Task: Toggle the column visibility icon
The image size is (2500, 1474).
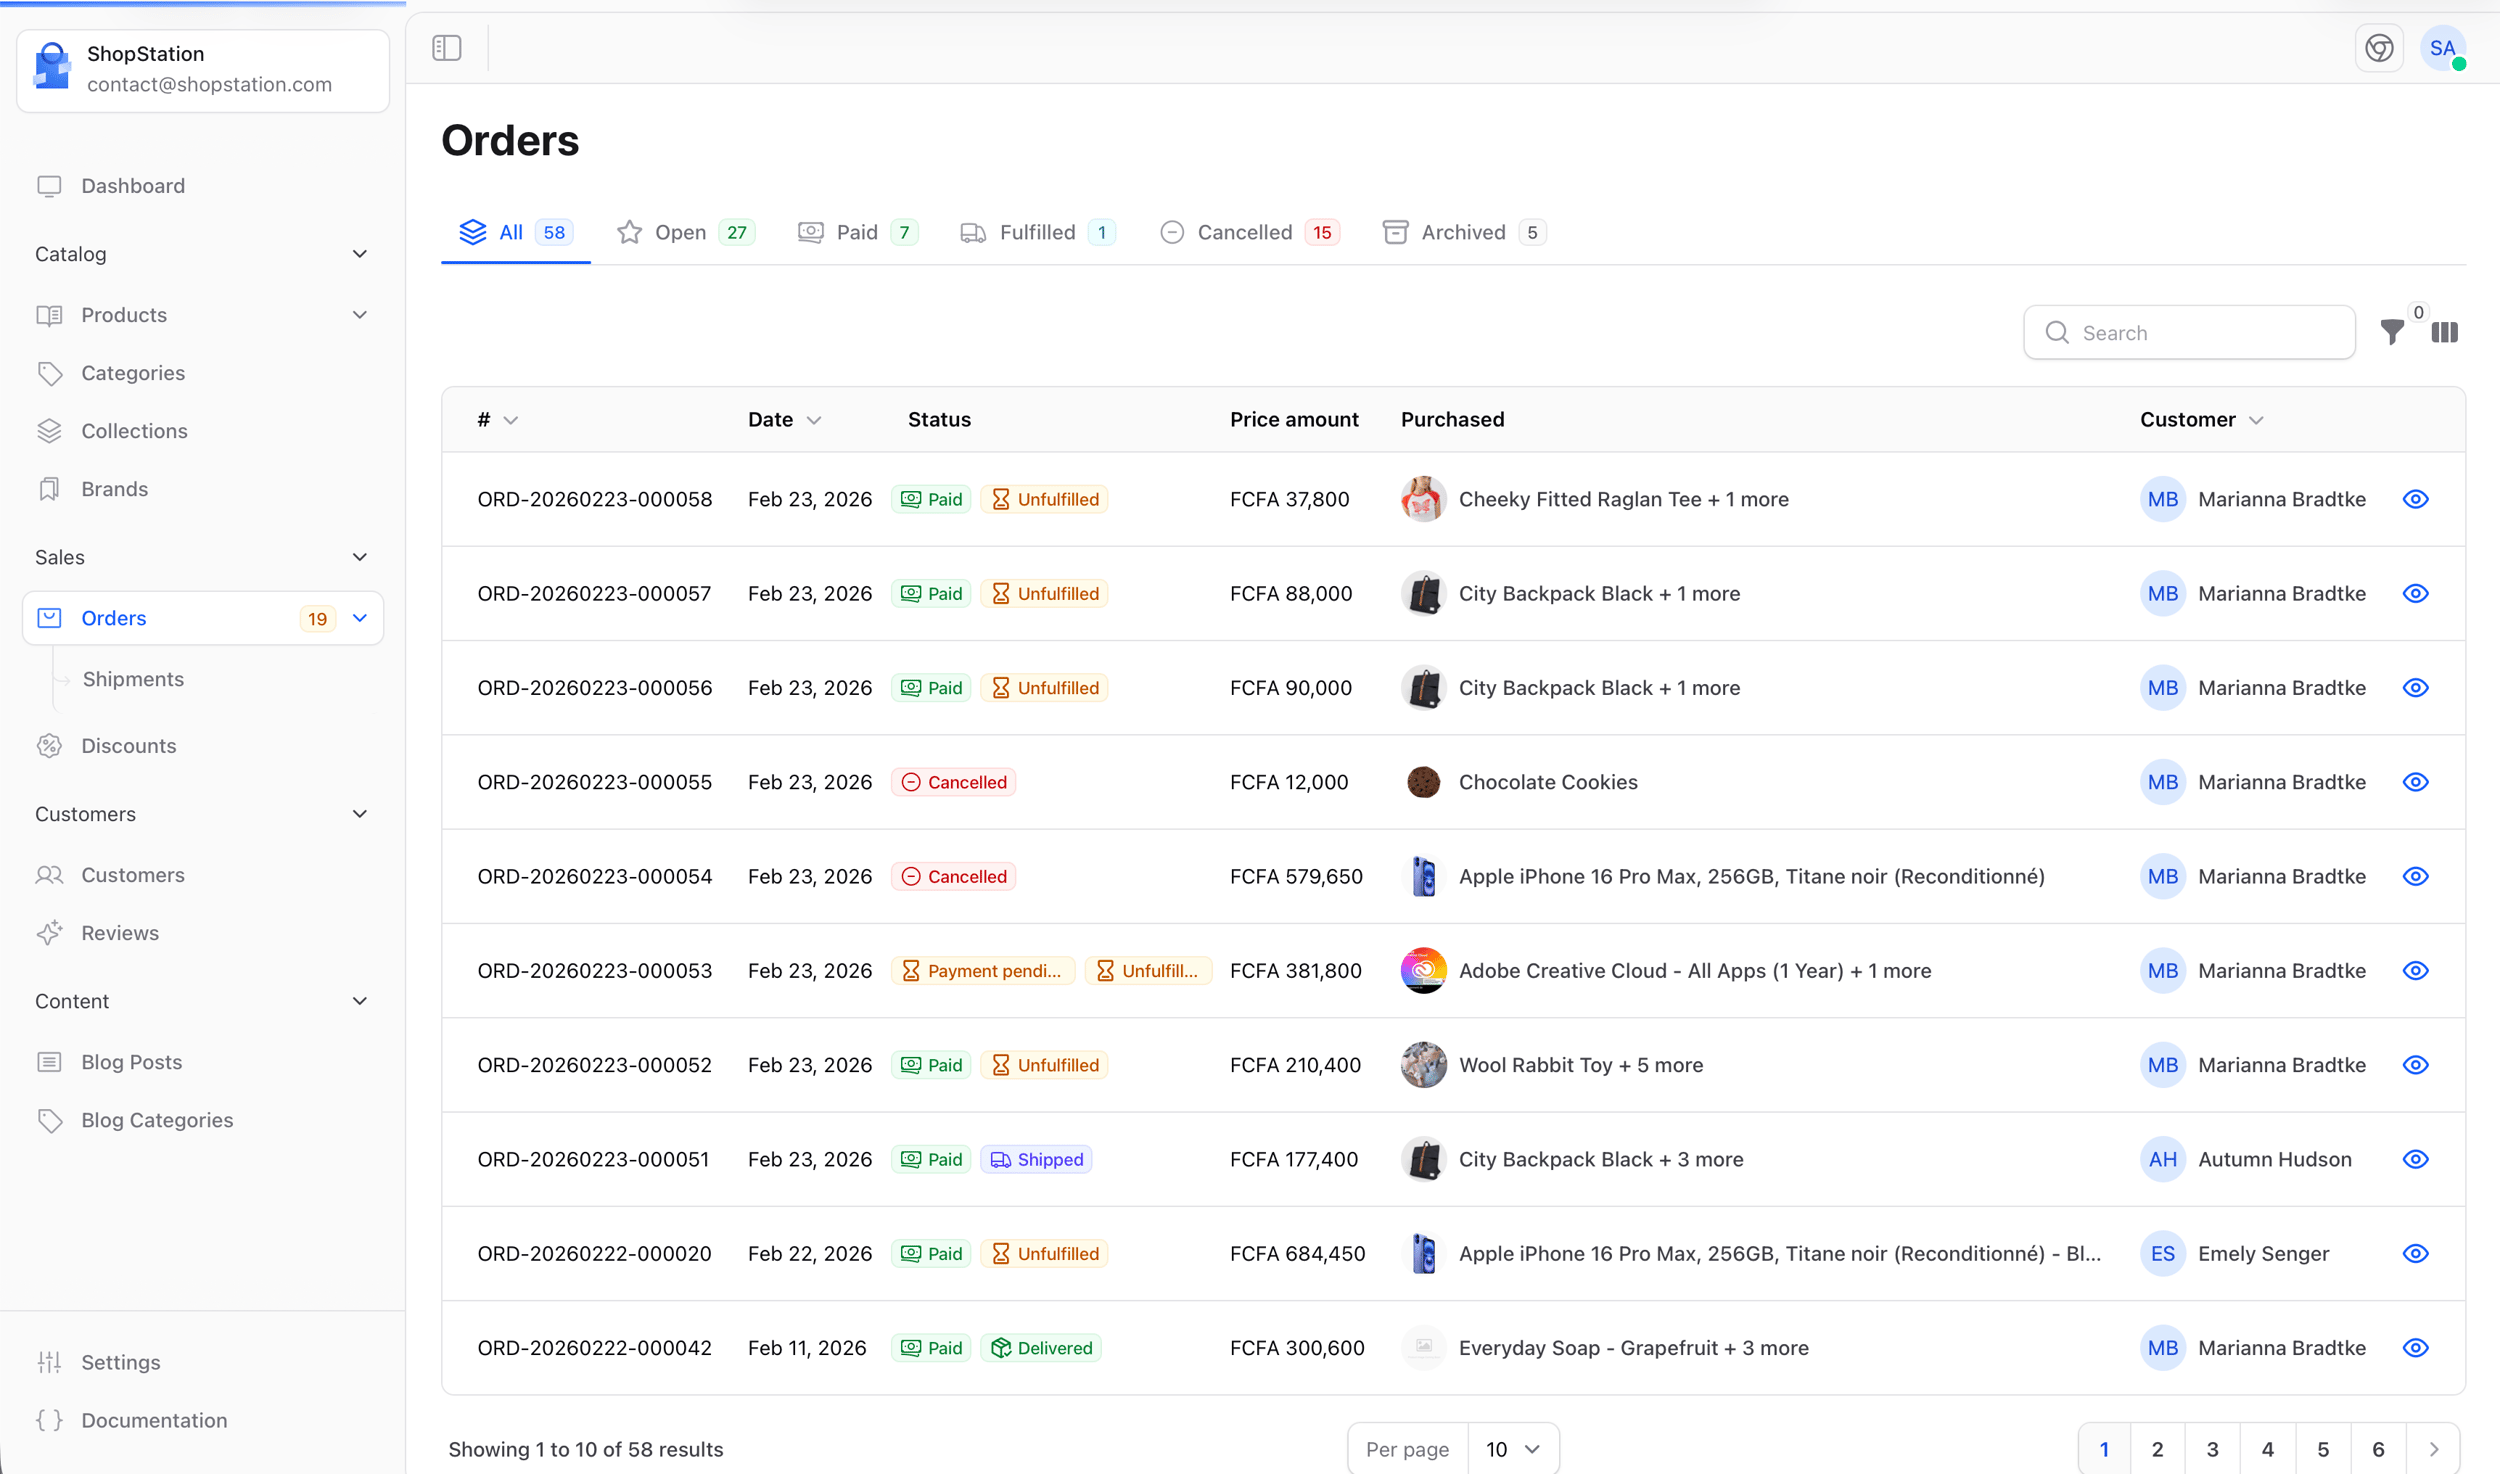Action: pyautogui.click(x=2444, y=332)
